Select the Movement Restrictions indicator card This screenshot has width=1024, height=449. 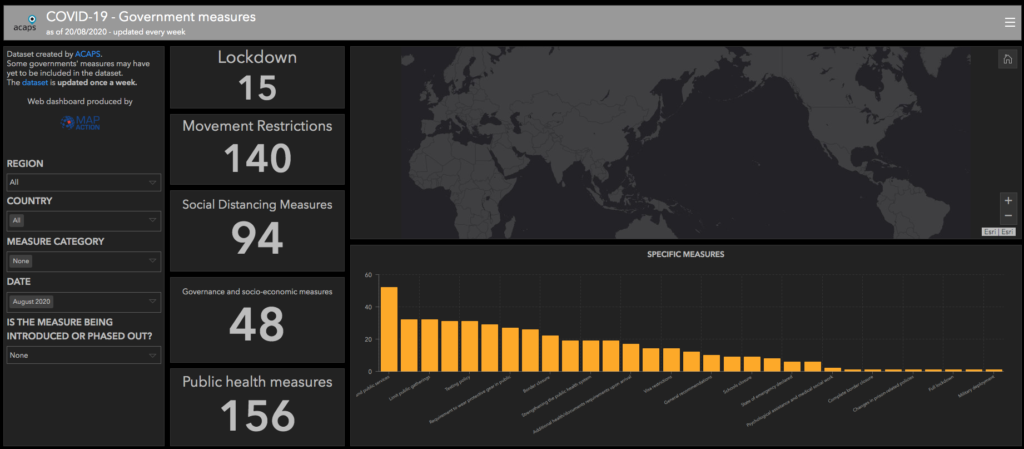click(x=257, y=148)
